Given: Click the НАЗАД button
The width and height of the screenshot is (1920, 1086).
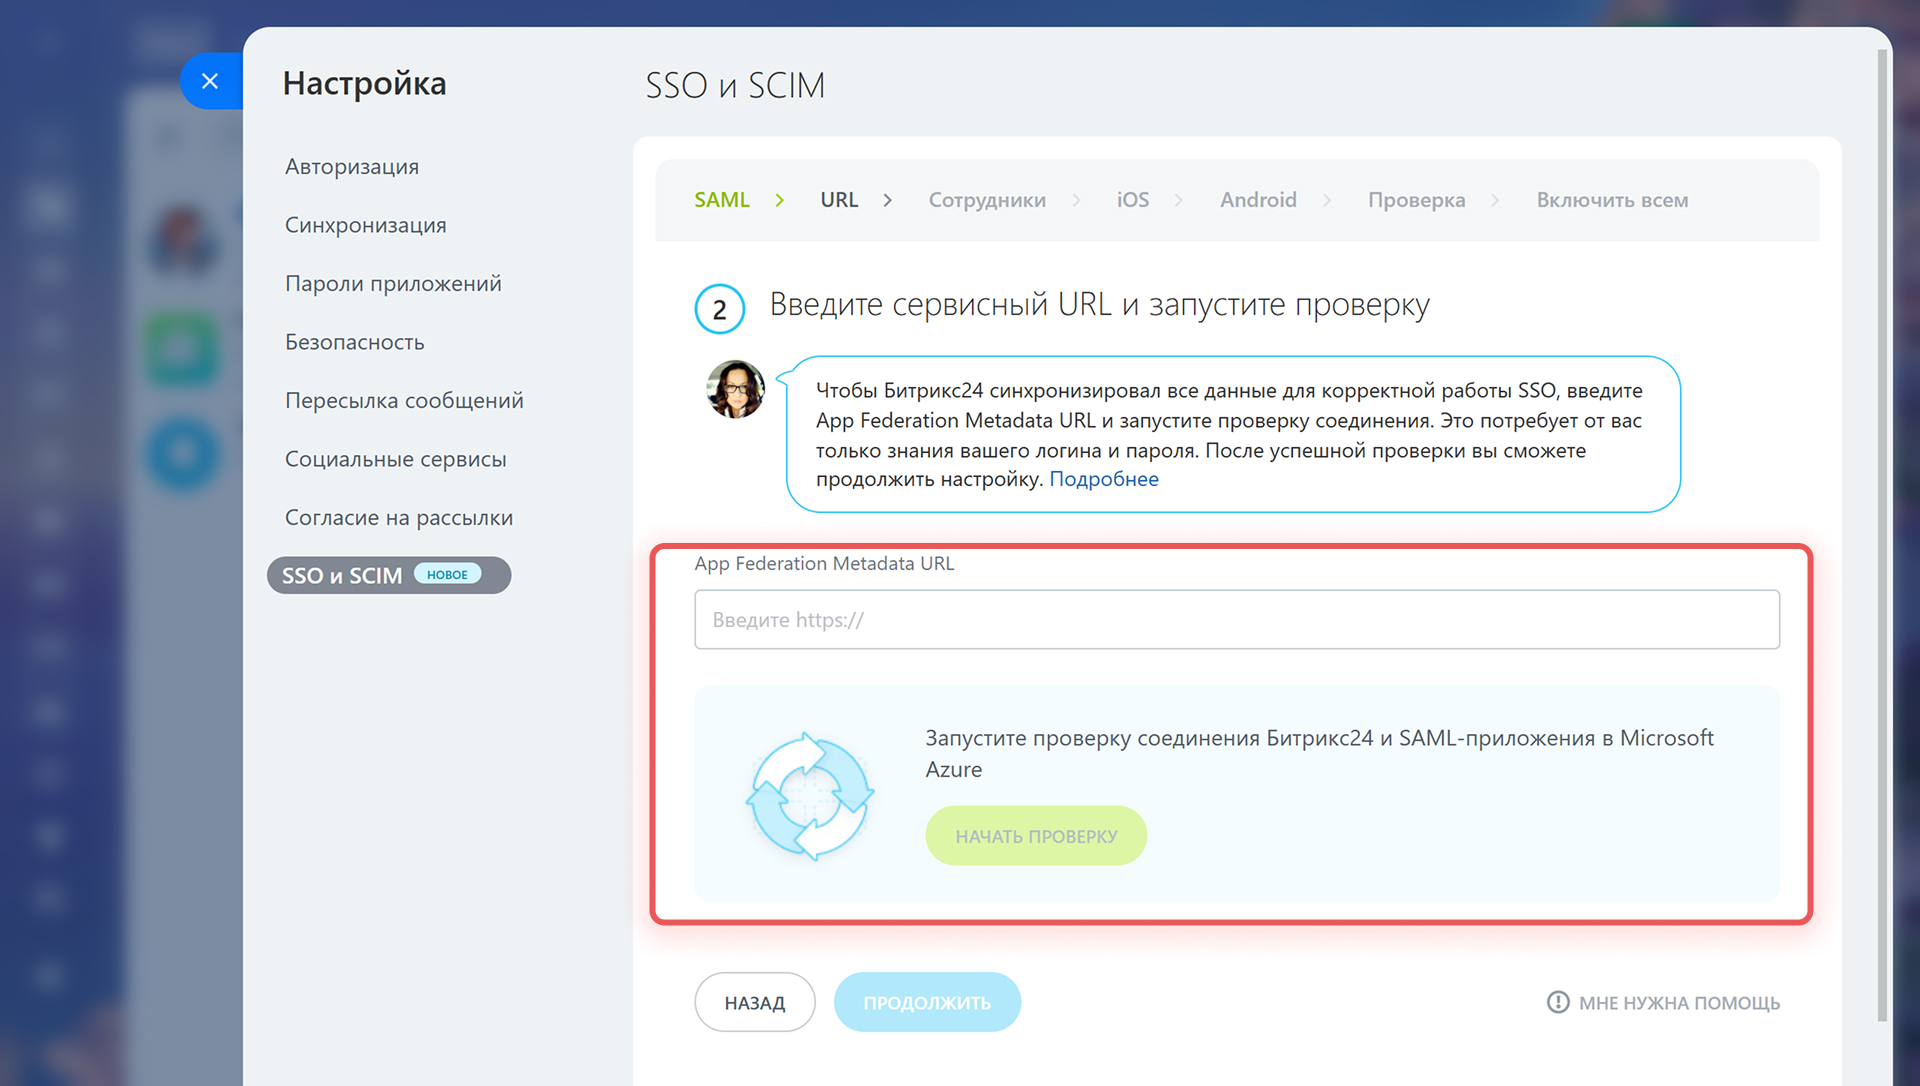Looking at the screenshot, I should click(755, 1002).
